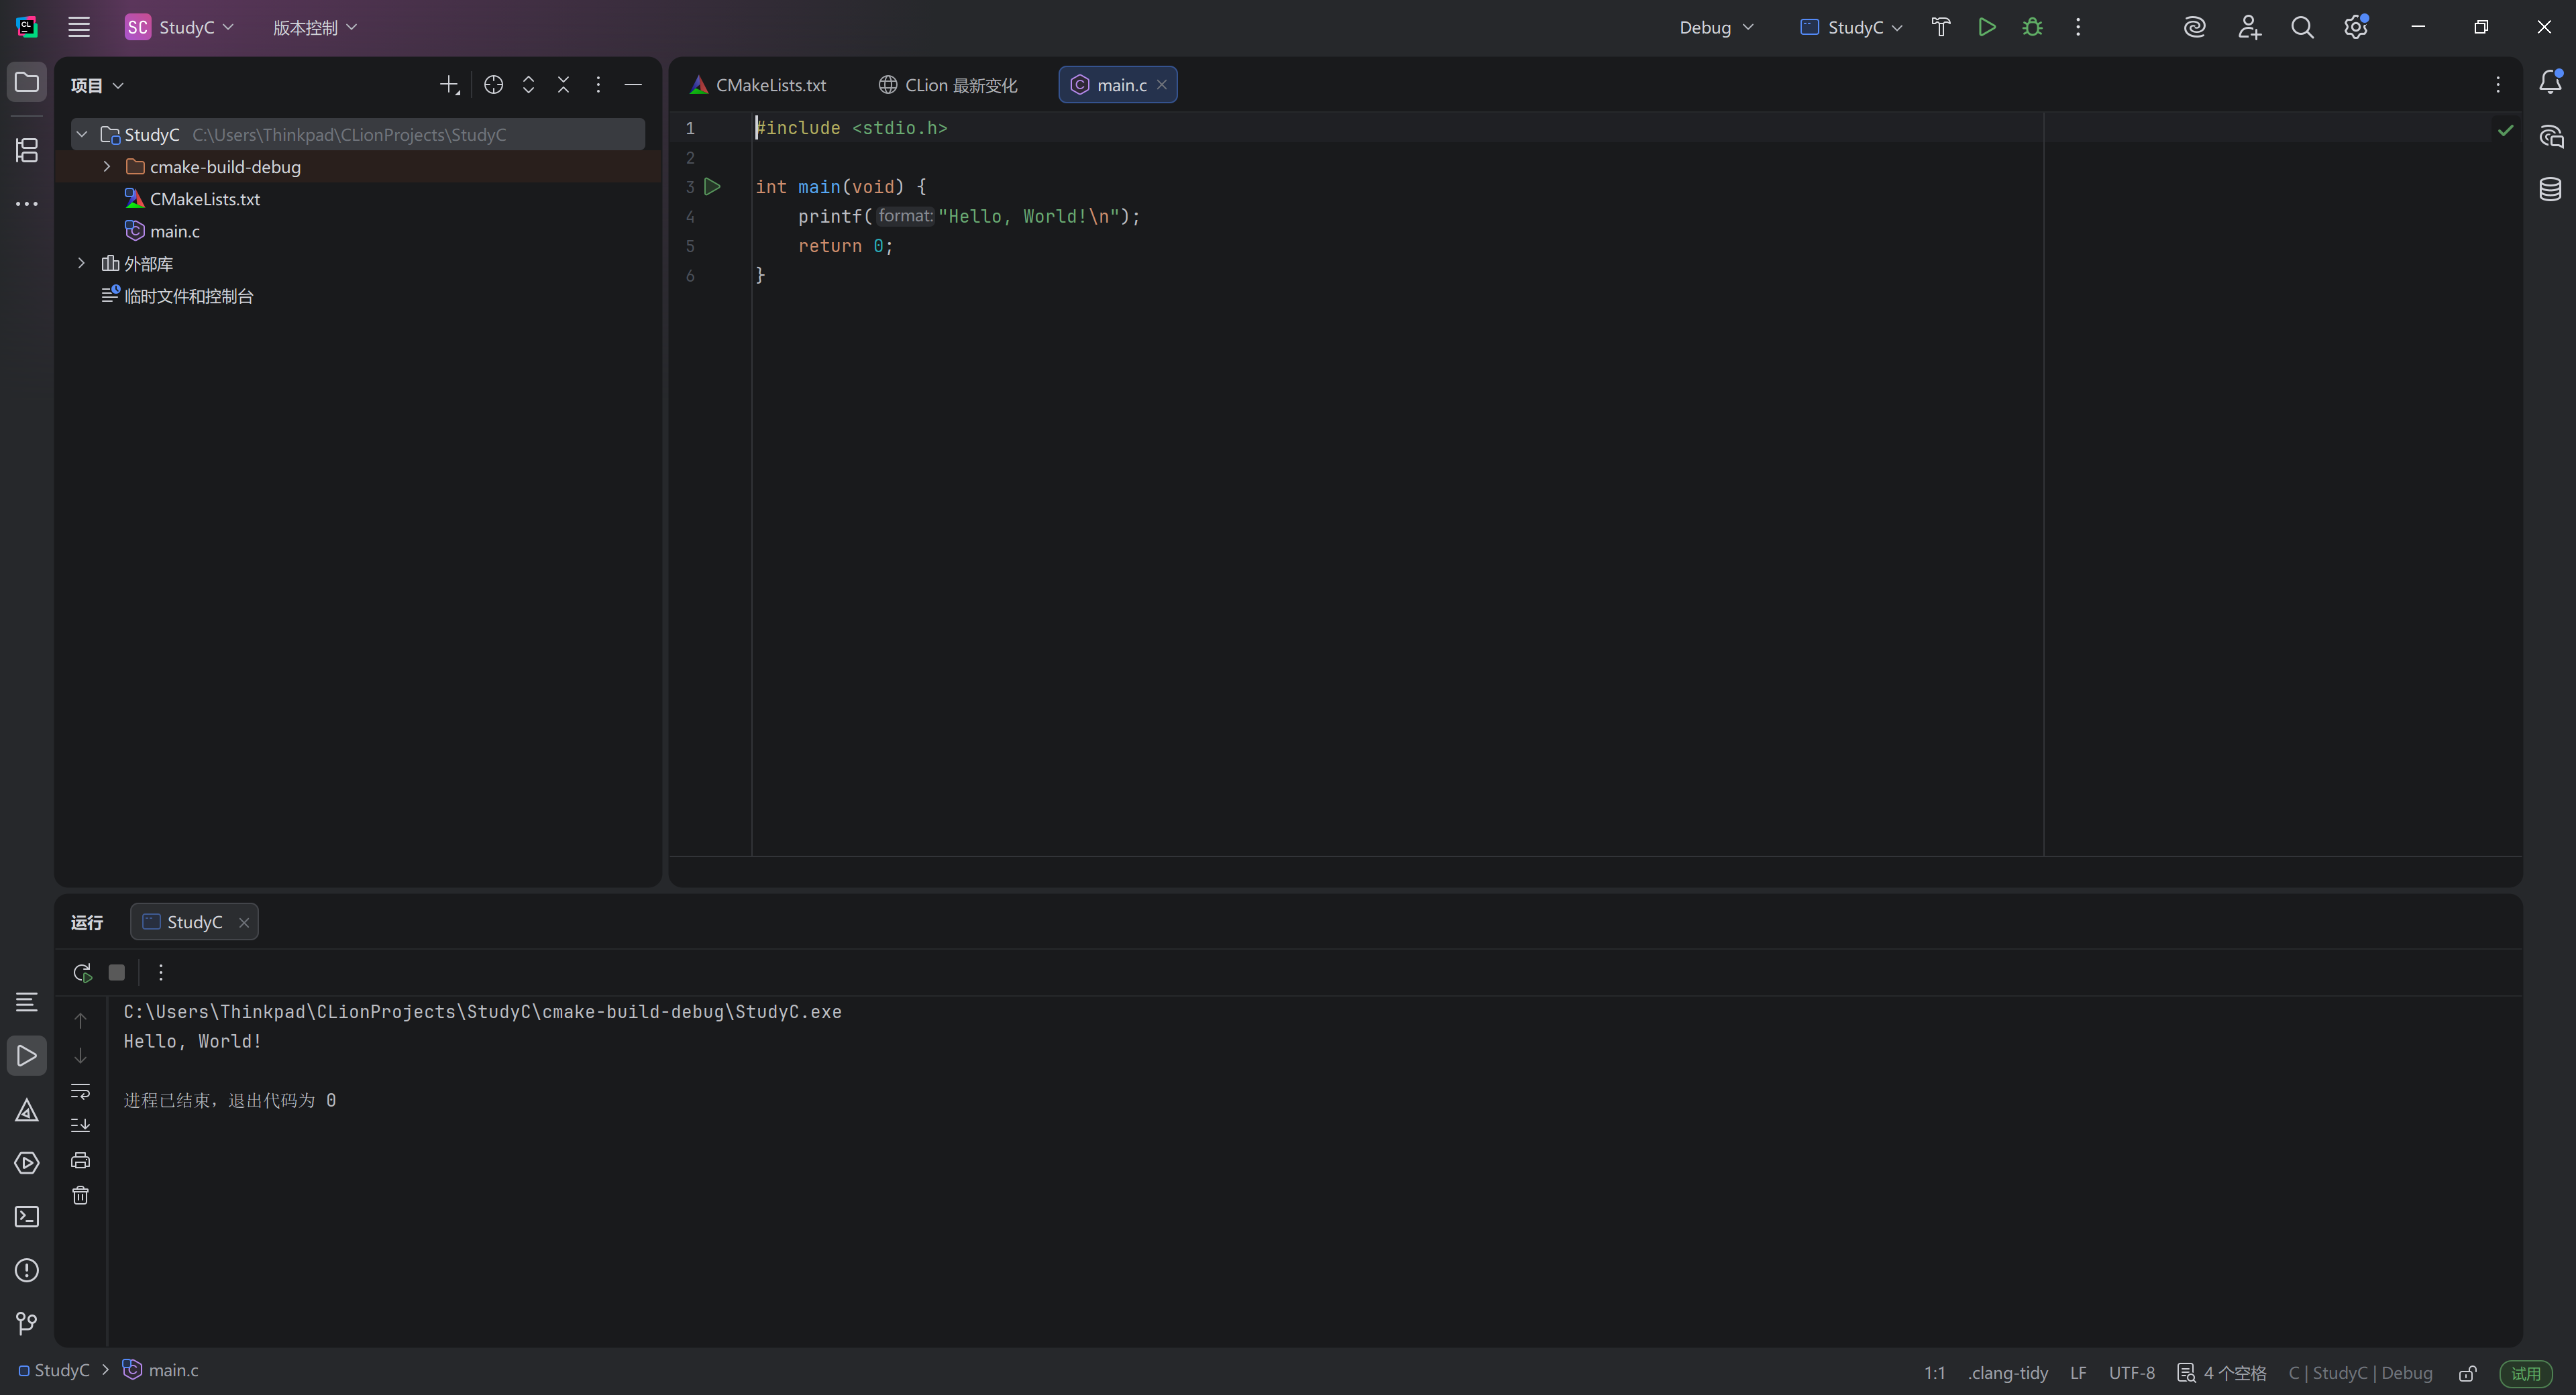Open Code With Me add-user icon

tap(2249, 27)
